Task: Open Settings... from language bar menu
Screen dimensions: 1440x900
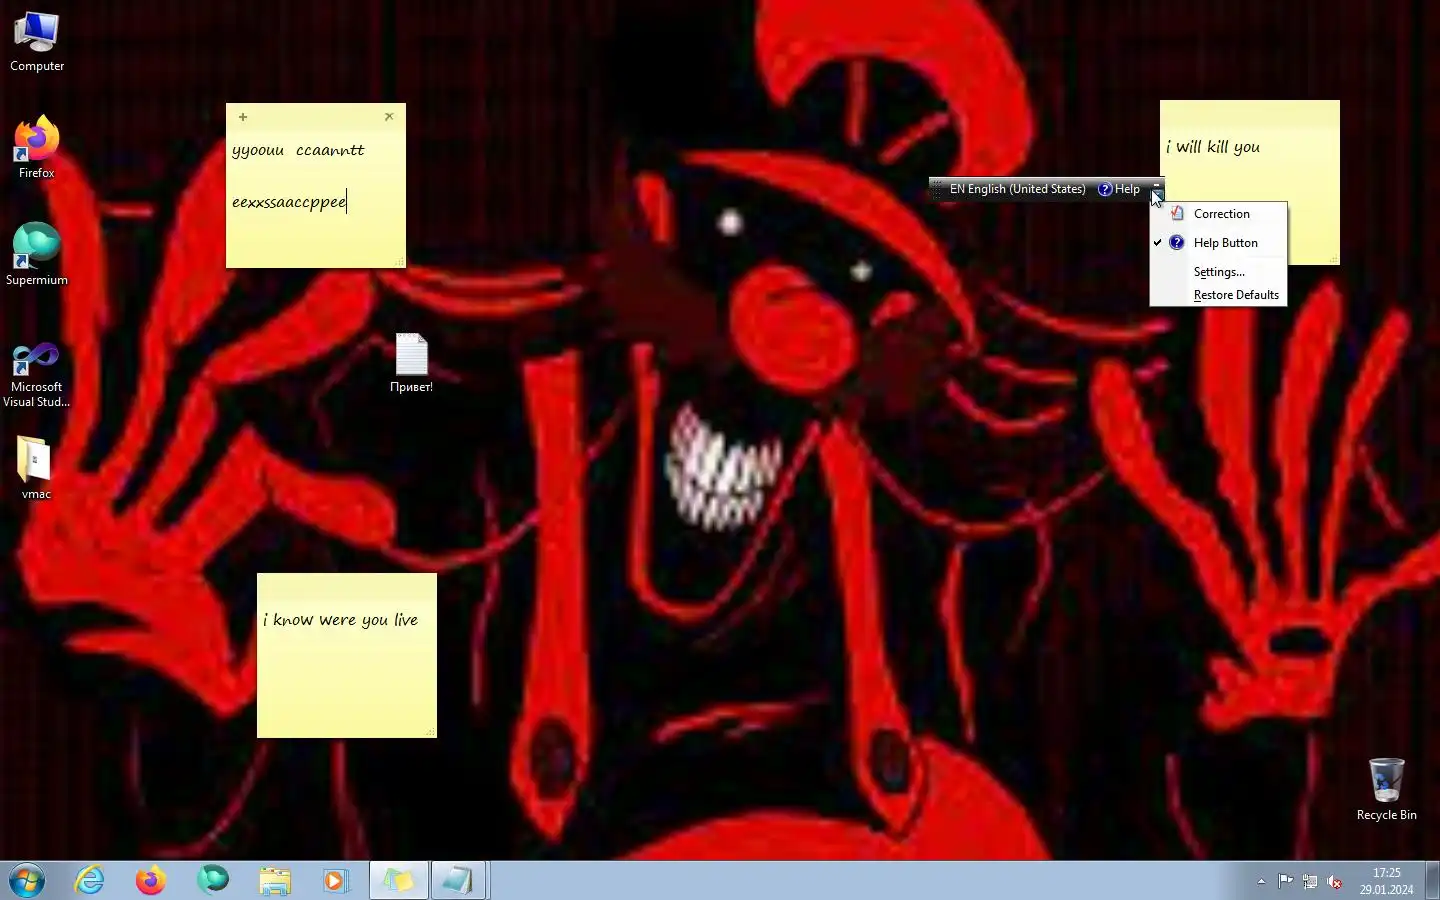Action: [1218, 272]
